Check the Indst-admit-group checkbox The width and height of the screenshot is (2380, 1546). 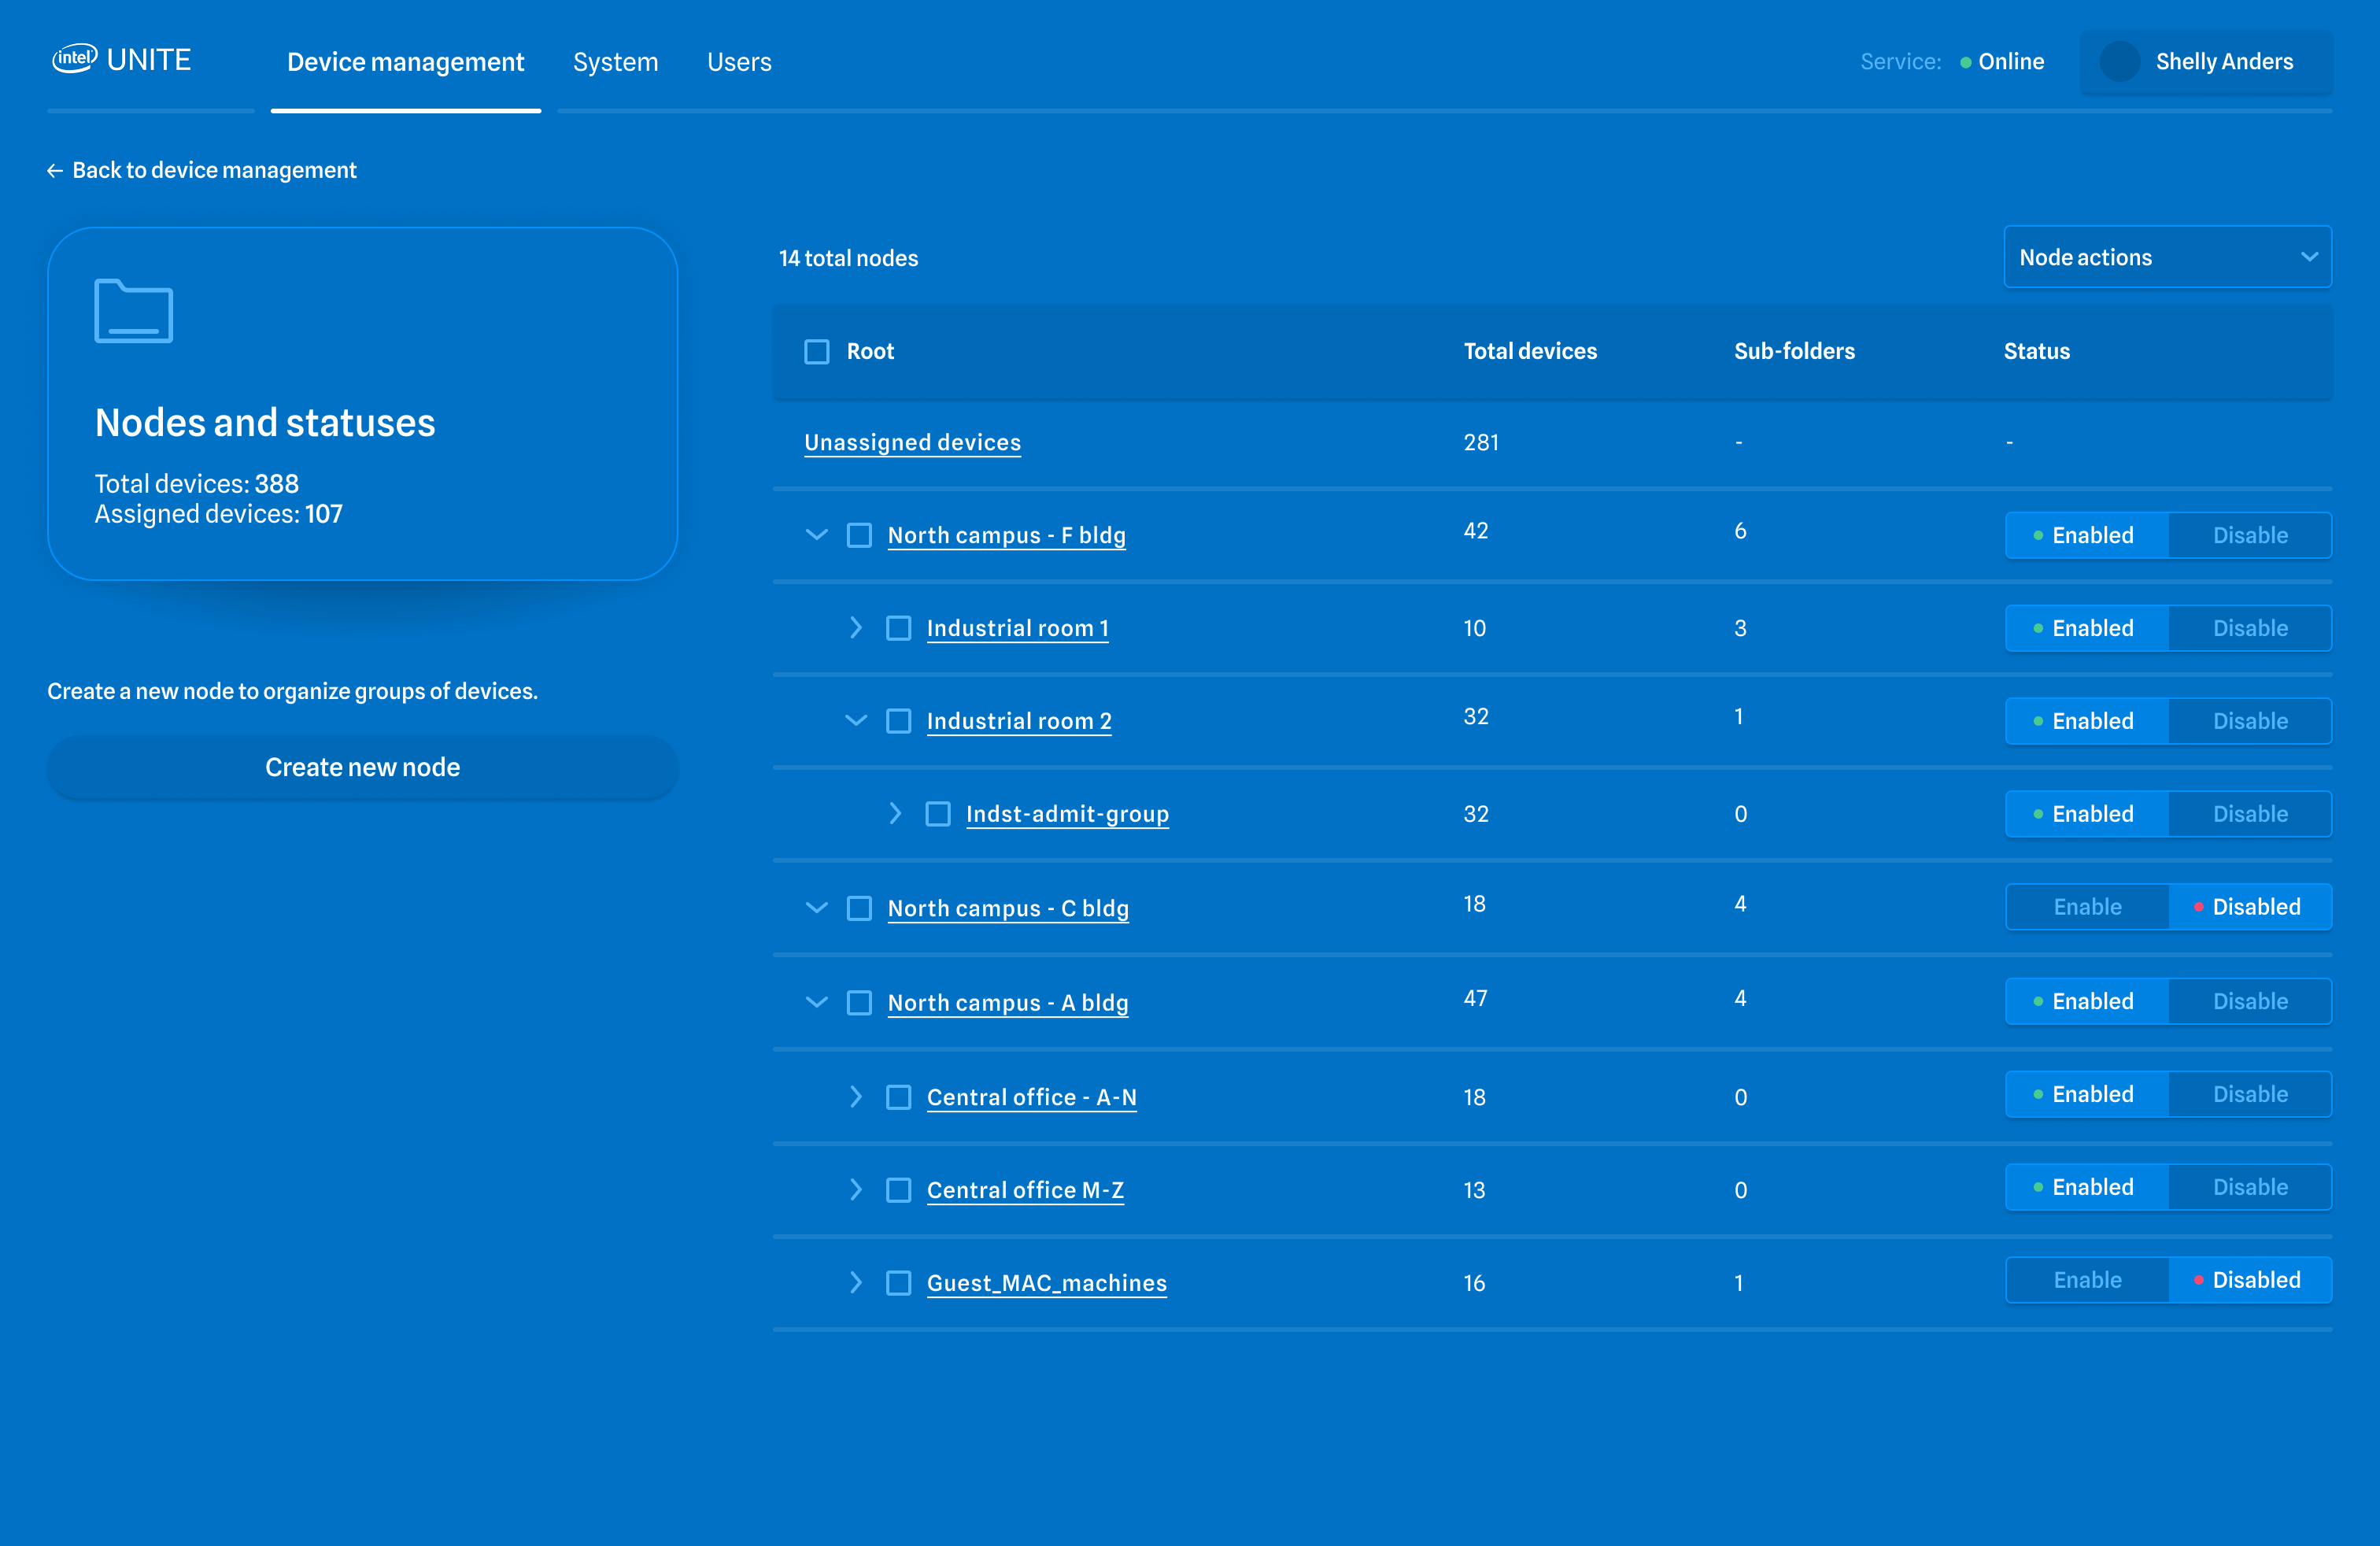tap(938, 813)
